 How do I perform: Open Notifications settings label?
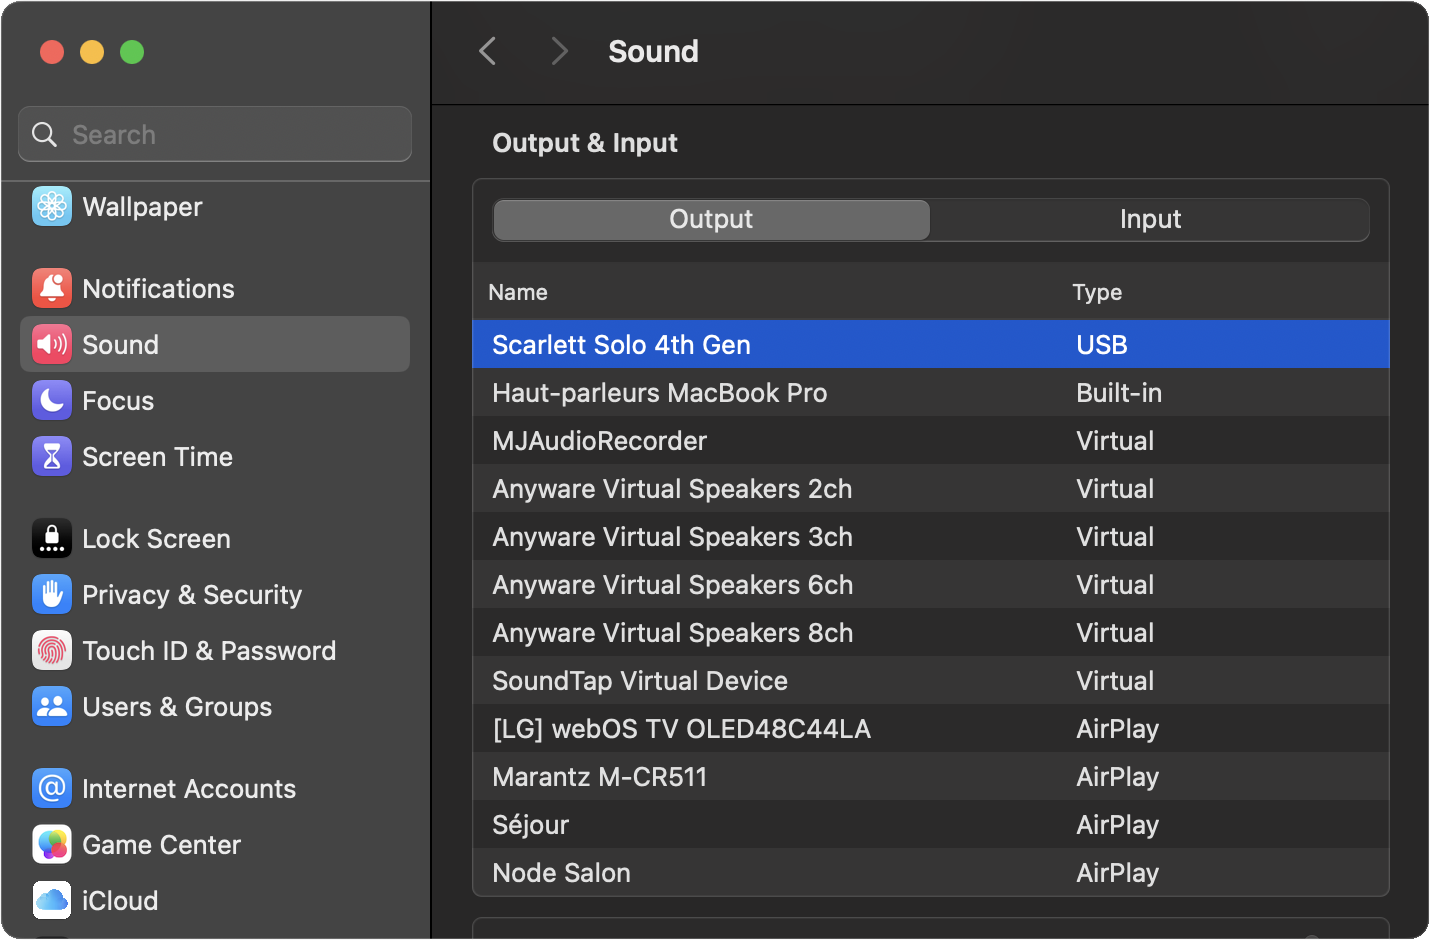(x=158, y=289)
